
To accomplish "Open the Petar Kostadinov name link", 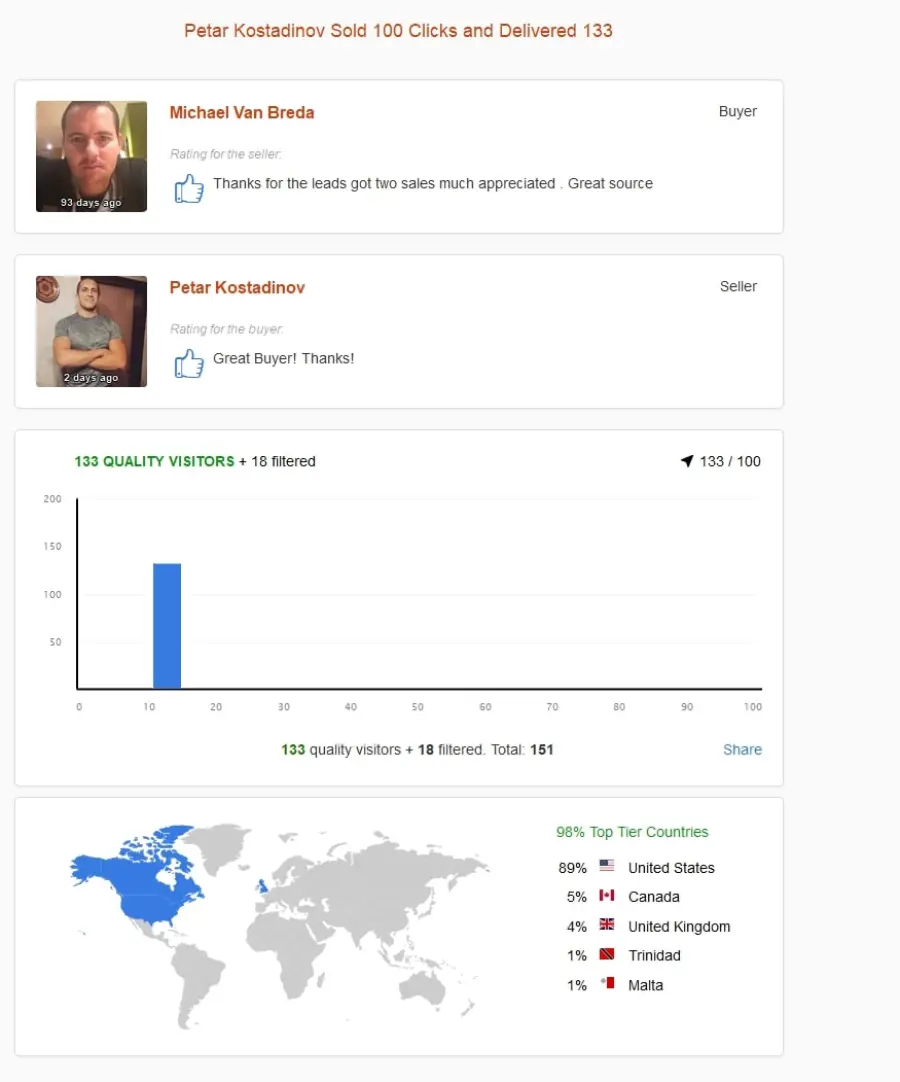I will [237, 288].
